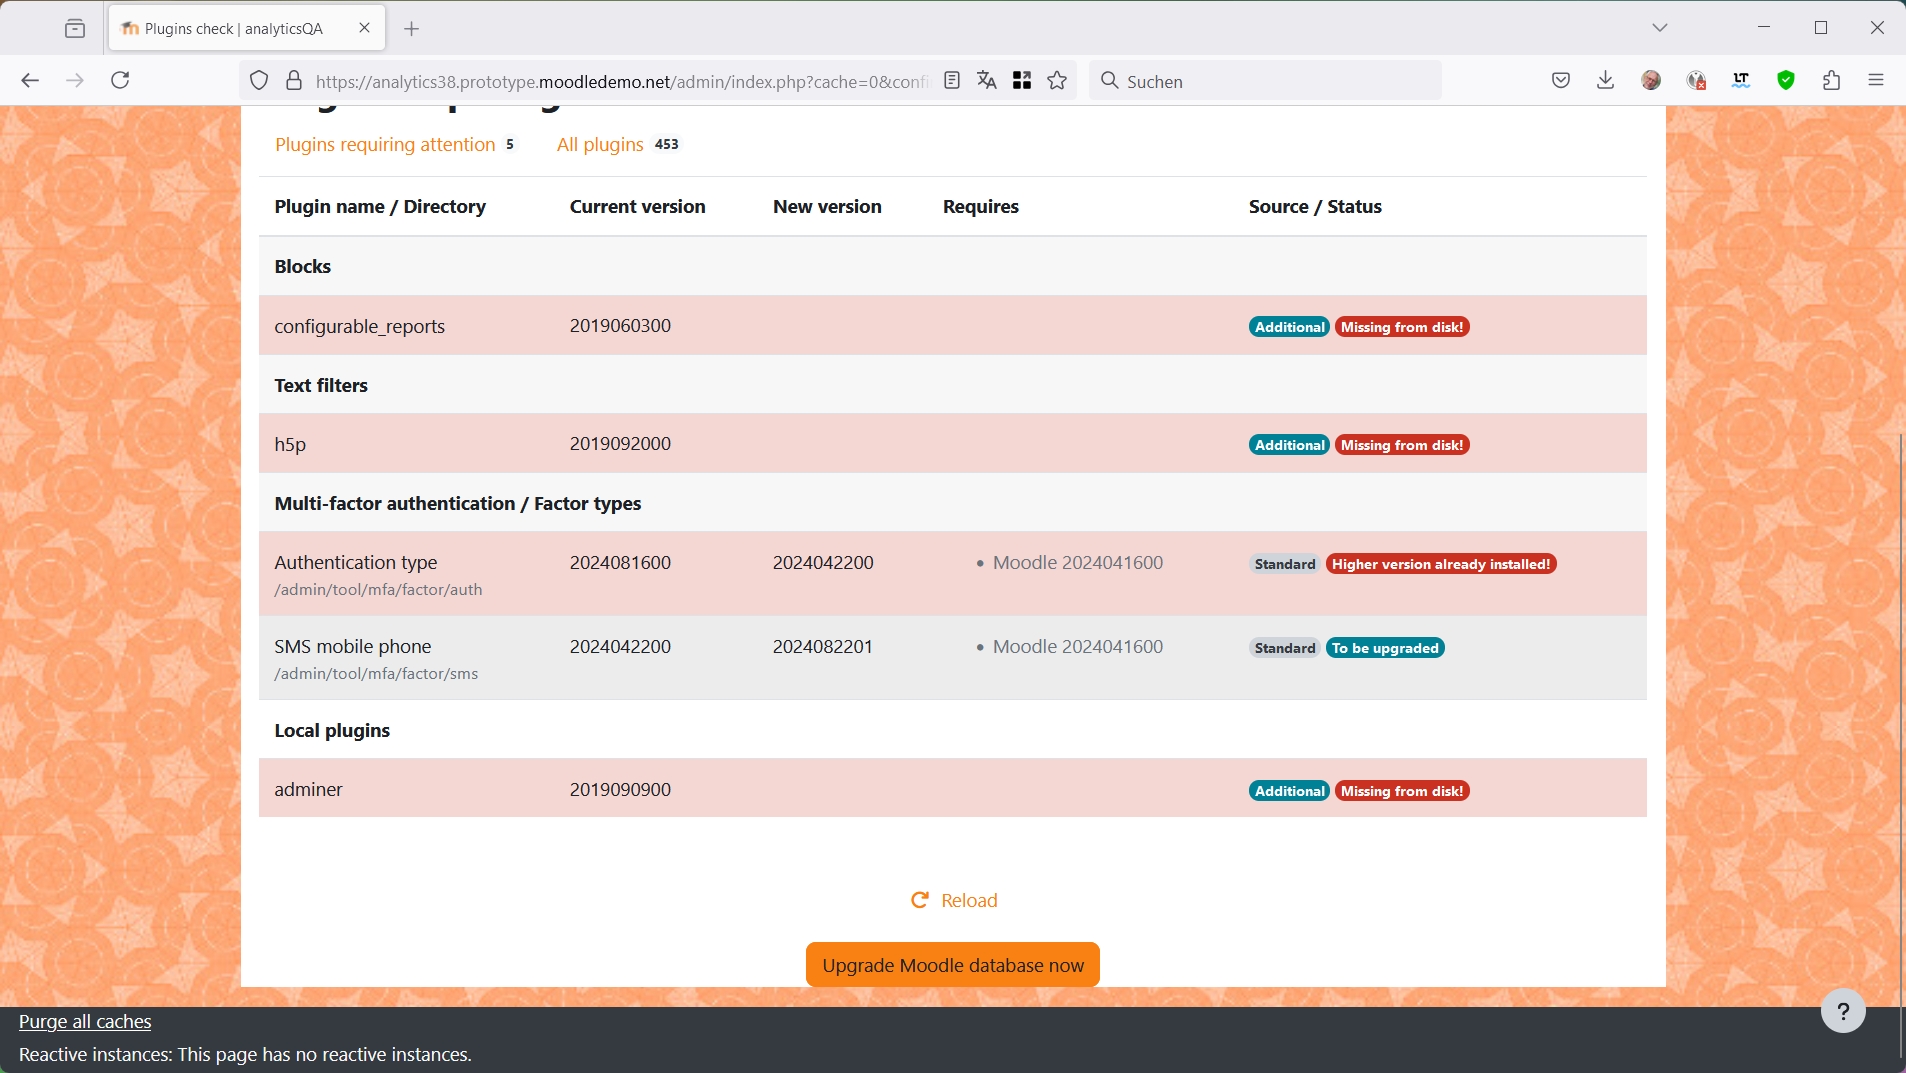View site security padlock information
This screenshot has width=1906, height=1073.
pos(294,81)
